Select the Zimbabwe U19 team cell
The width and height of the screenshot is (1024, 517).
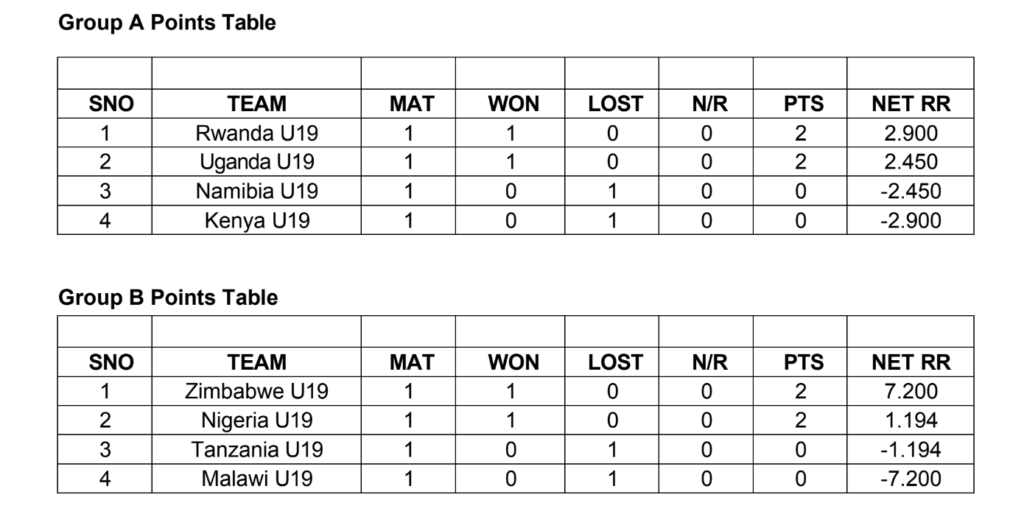point(257,391)
